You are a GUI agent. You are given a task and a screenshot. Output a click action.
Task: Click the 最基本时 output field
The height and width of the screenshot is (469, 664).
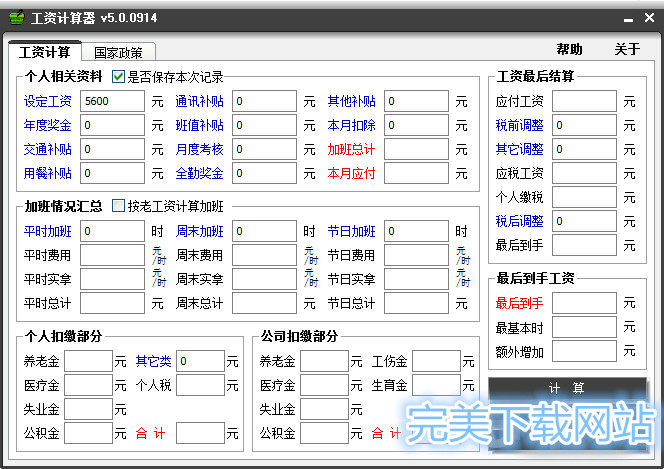pos(584,327)
